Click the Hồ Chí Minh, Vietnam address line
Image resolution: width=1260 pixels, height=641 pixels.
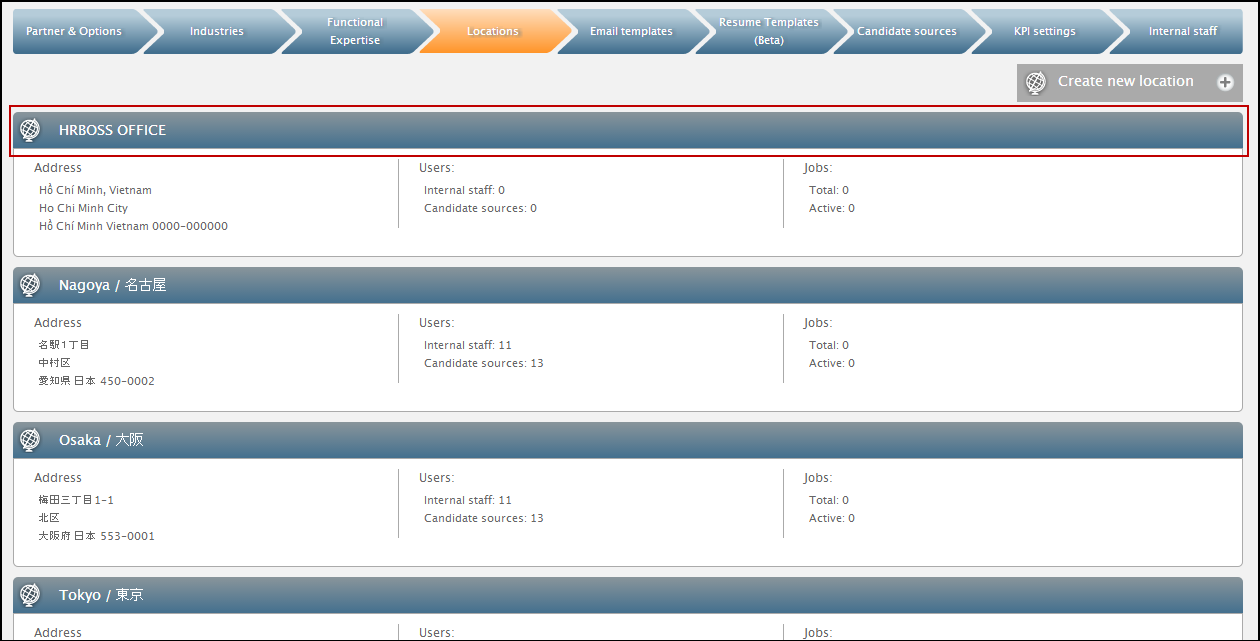(95, 190)
